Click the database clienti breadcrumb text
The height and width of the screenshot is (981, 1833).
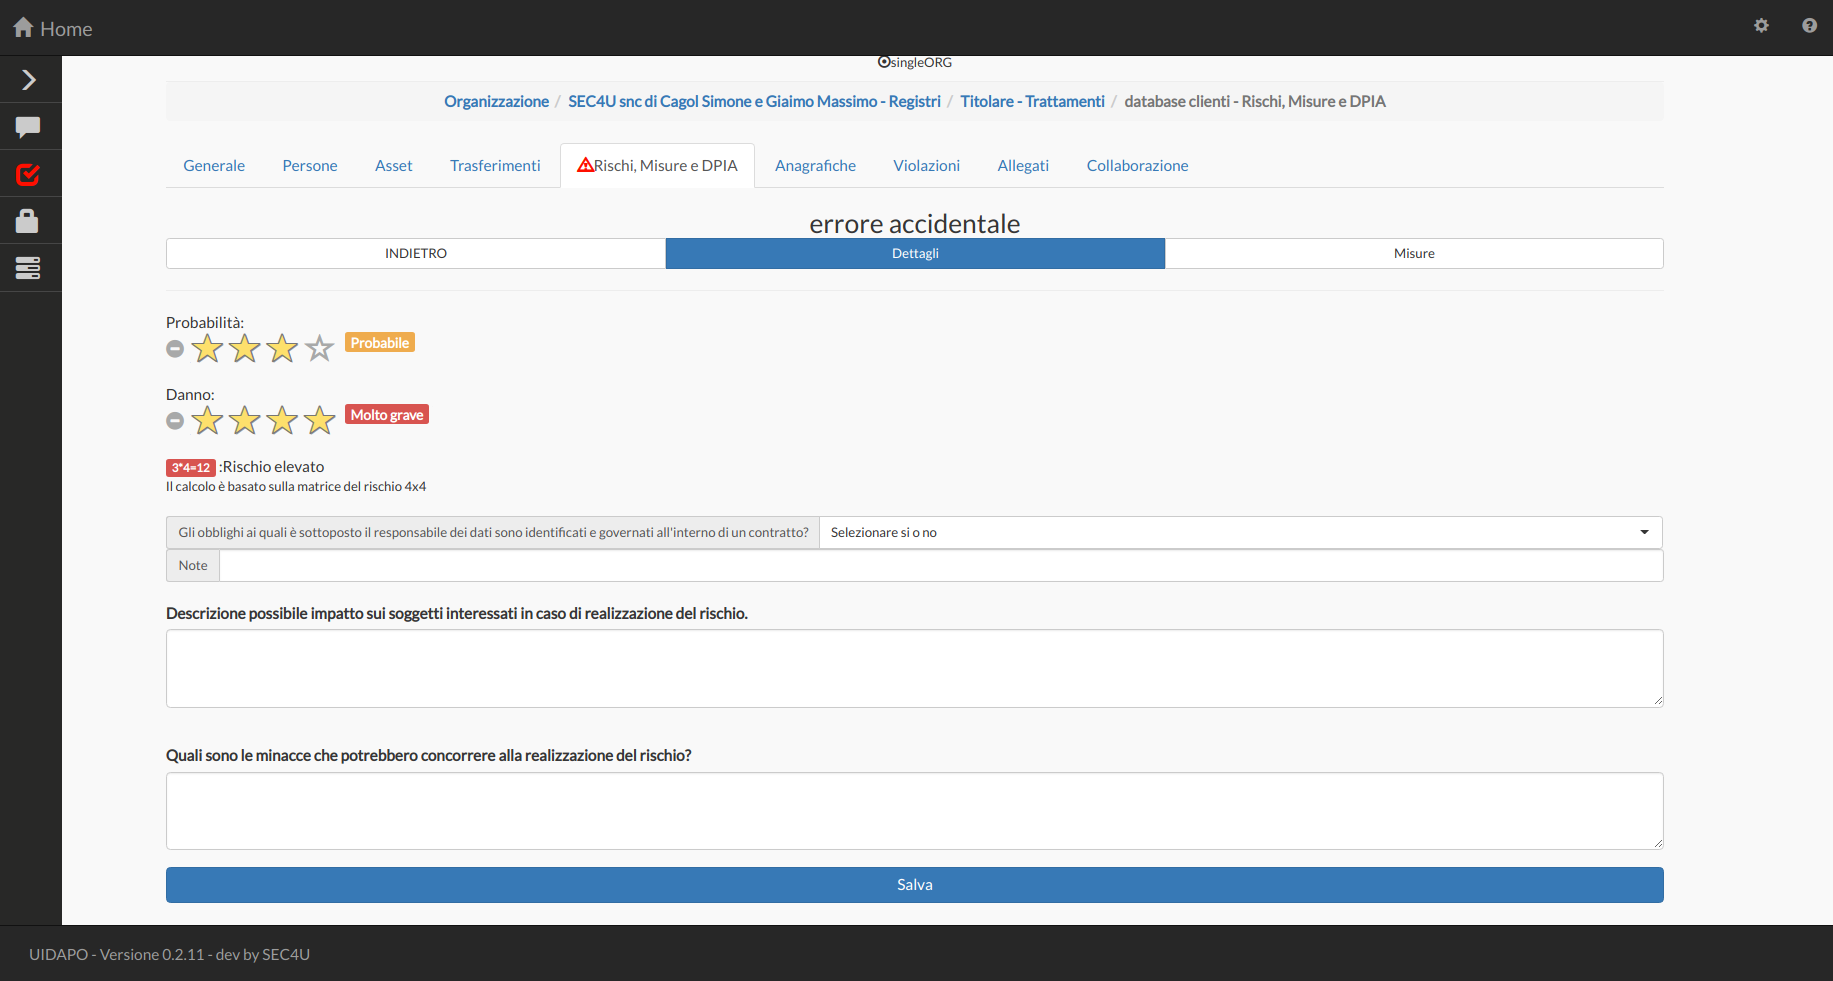(x=1255, y=101)
